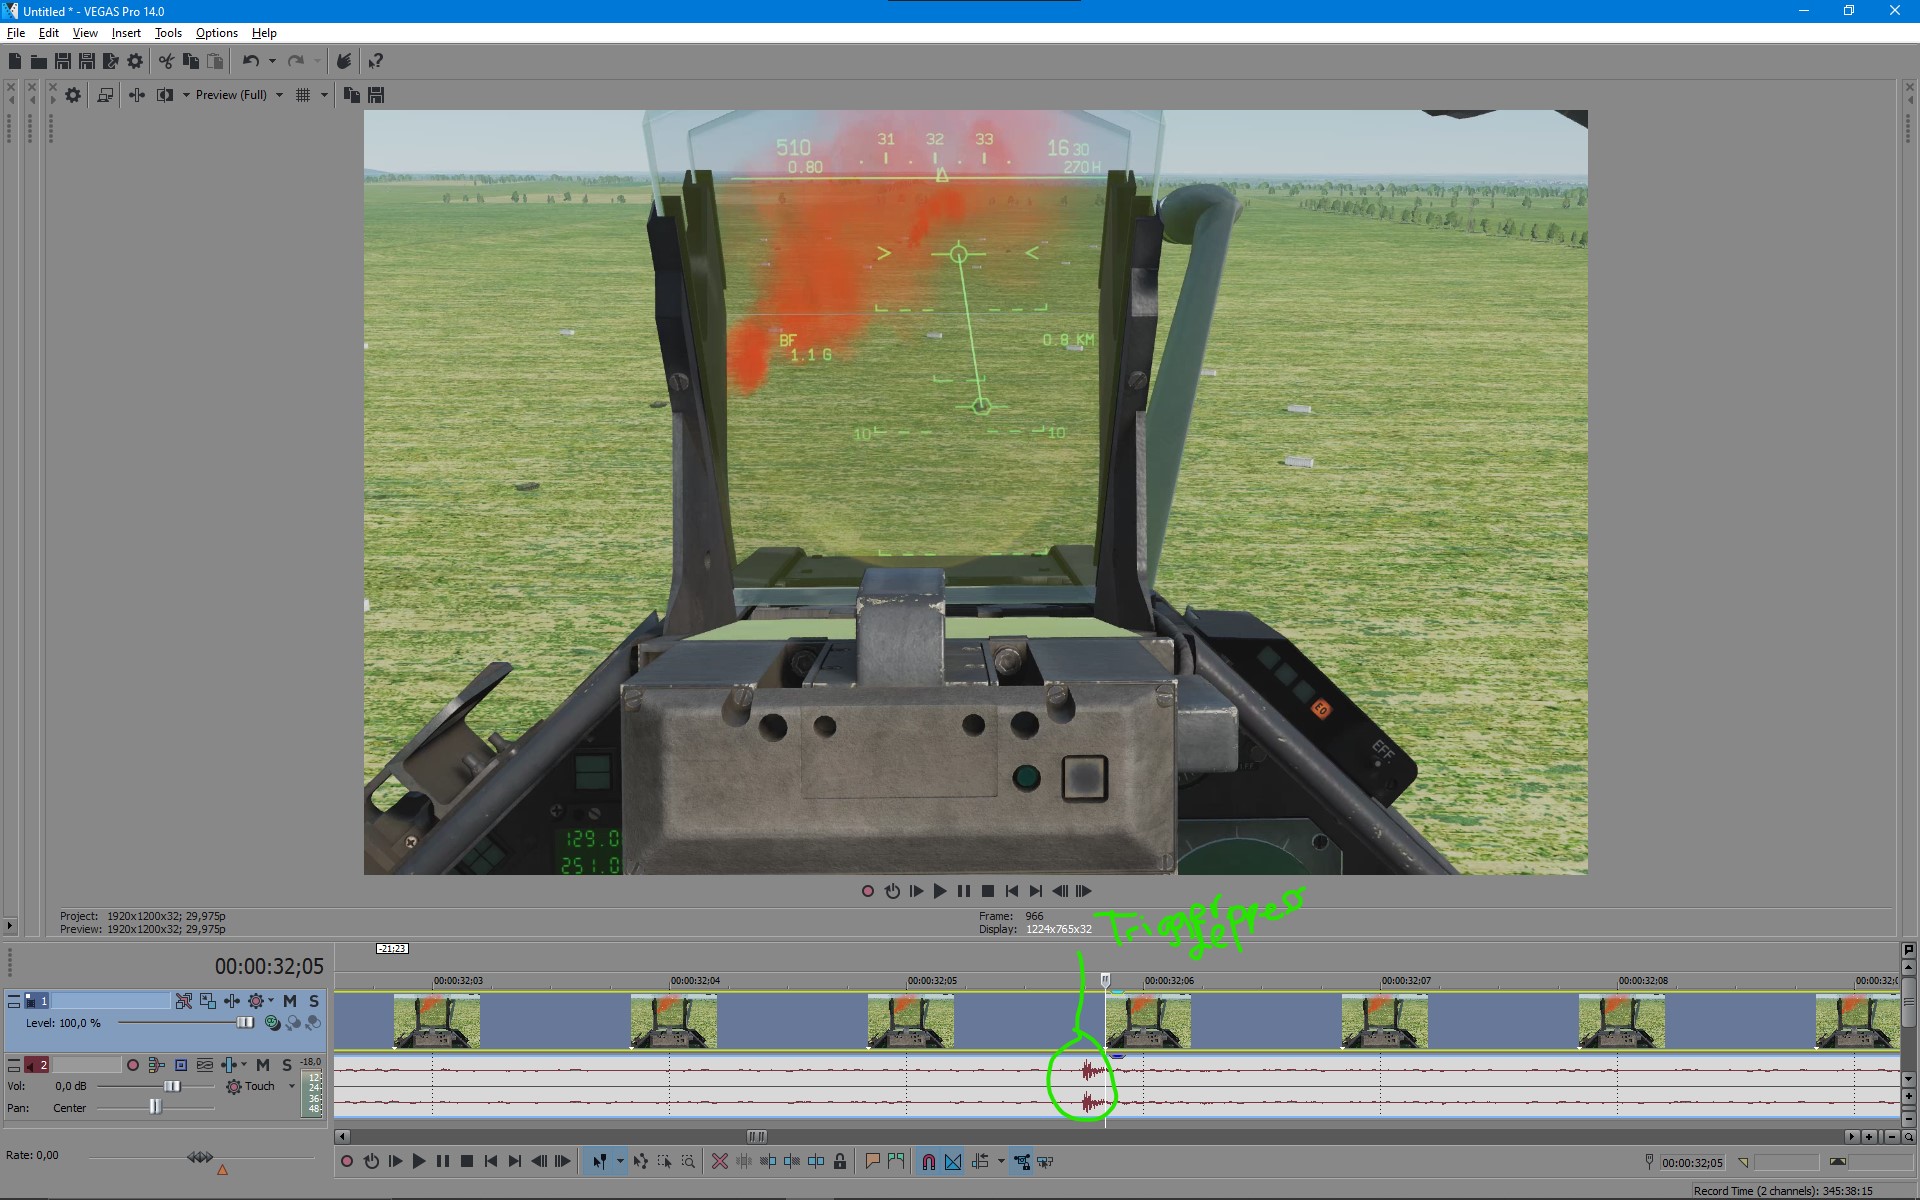Adjust the audio track Vol slider
Image resolution: width=1920 pixels, height=1200 pixels.
coord(172,1087)
